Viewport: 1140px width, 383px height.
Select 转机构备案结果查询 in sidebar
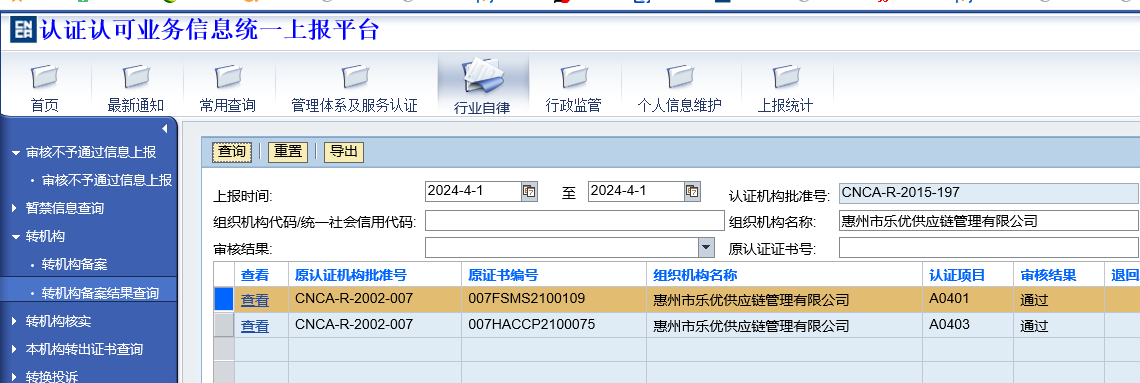(x=100, y=293)
